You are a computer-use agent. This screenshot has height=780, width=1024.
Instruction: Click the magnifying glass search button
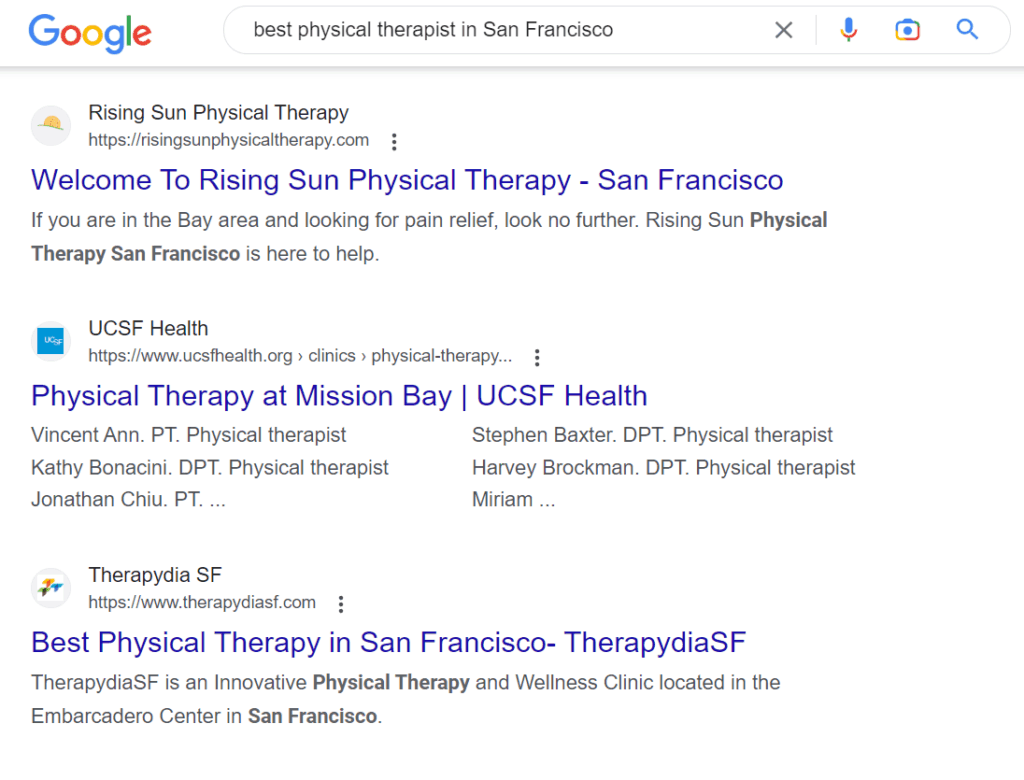967,29
